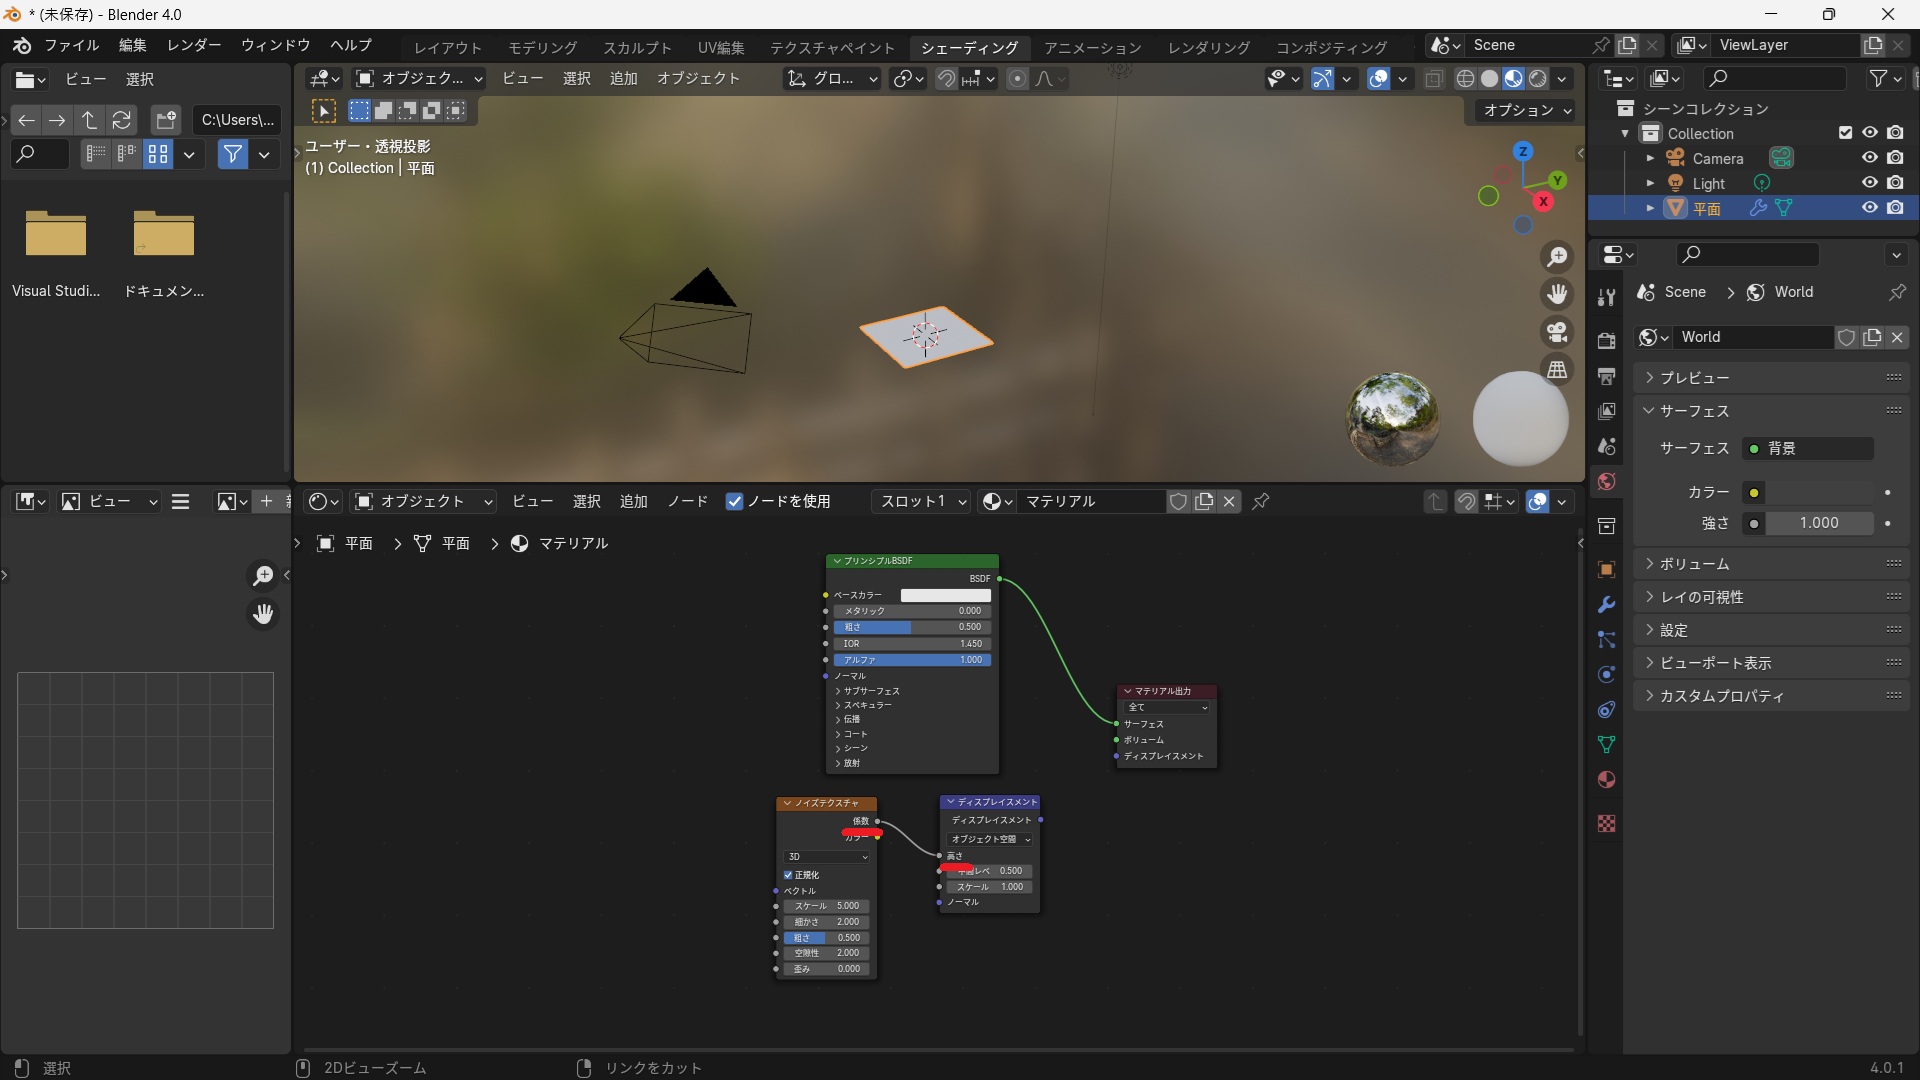
Task: Click the pan hand icon in the 3D viewport
Action: point(1557,294)
